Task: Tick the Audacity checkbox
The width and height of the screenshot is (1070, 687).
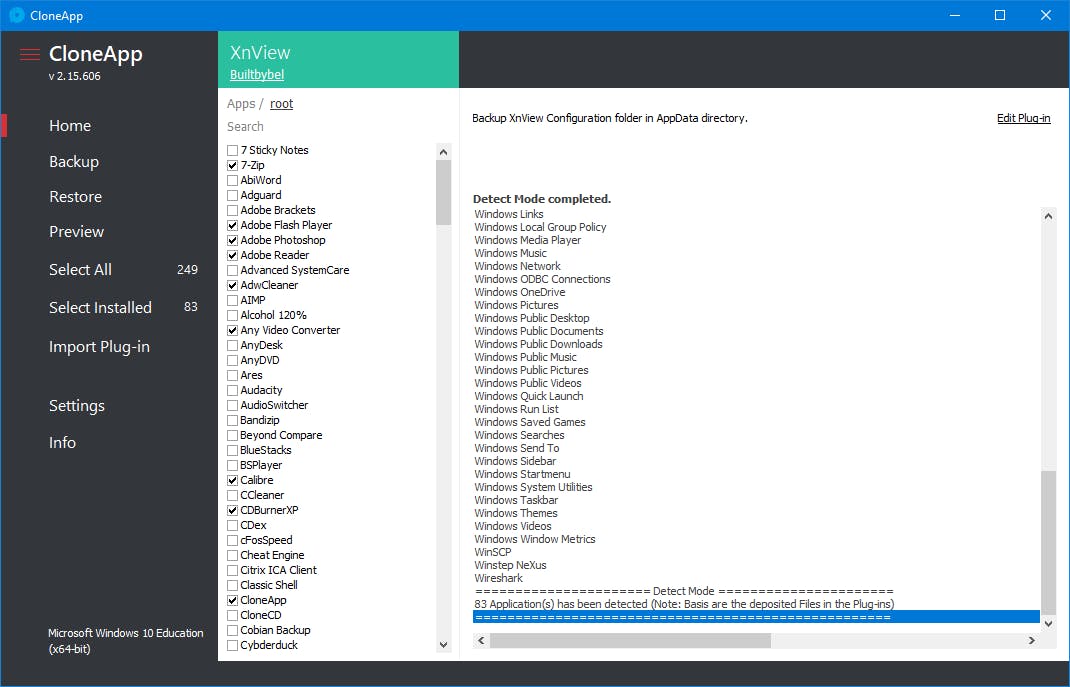Action: (233, 390)
